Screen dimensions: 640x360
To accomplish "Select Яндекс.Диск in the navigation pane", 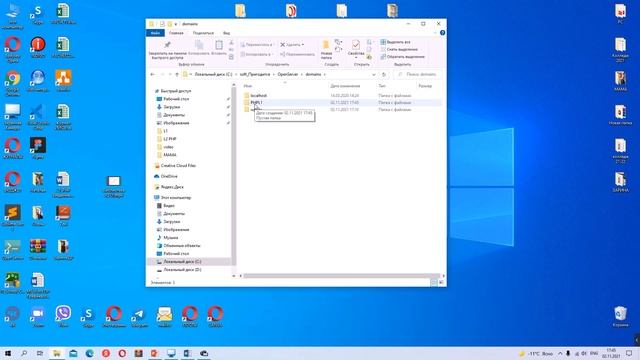I will (x=172, y=187).
